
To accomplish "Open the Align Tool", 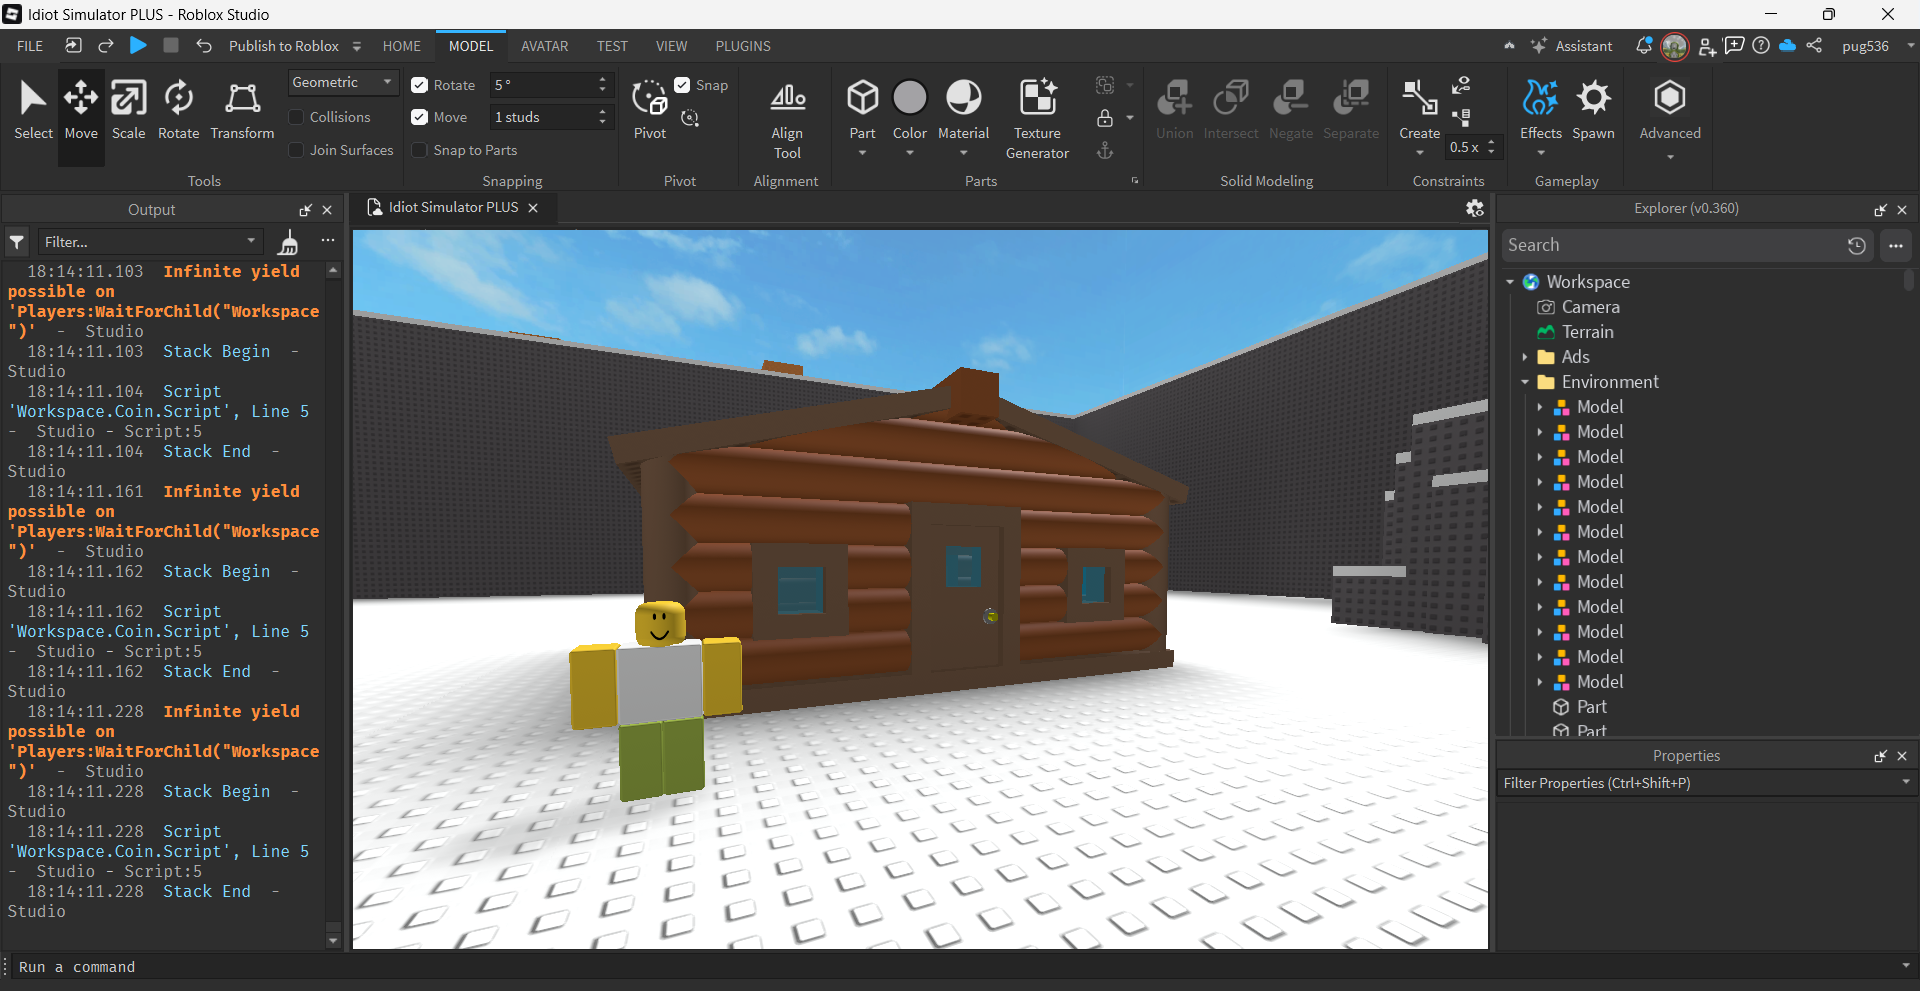I will pyautogui.click(x=787, y=118).
